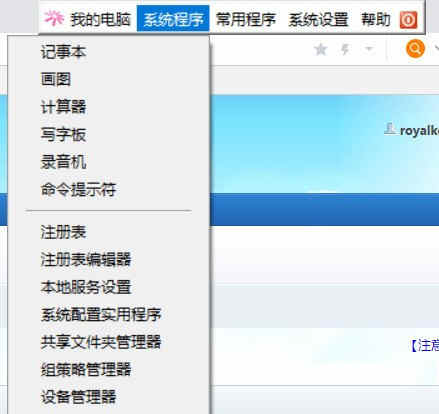
Task: Open the 我的电脑 menu
Action: point(100,19)
